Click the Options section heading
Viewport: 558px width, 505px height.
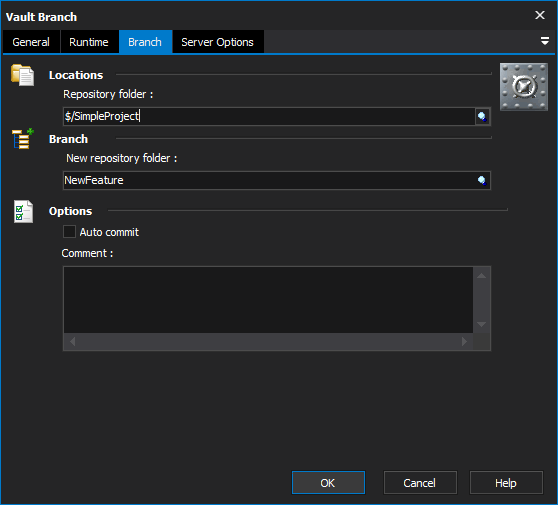70,211
